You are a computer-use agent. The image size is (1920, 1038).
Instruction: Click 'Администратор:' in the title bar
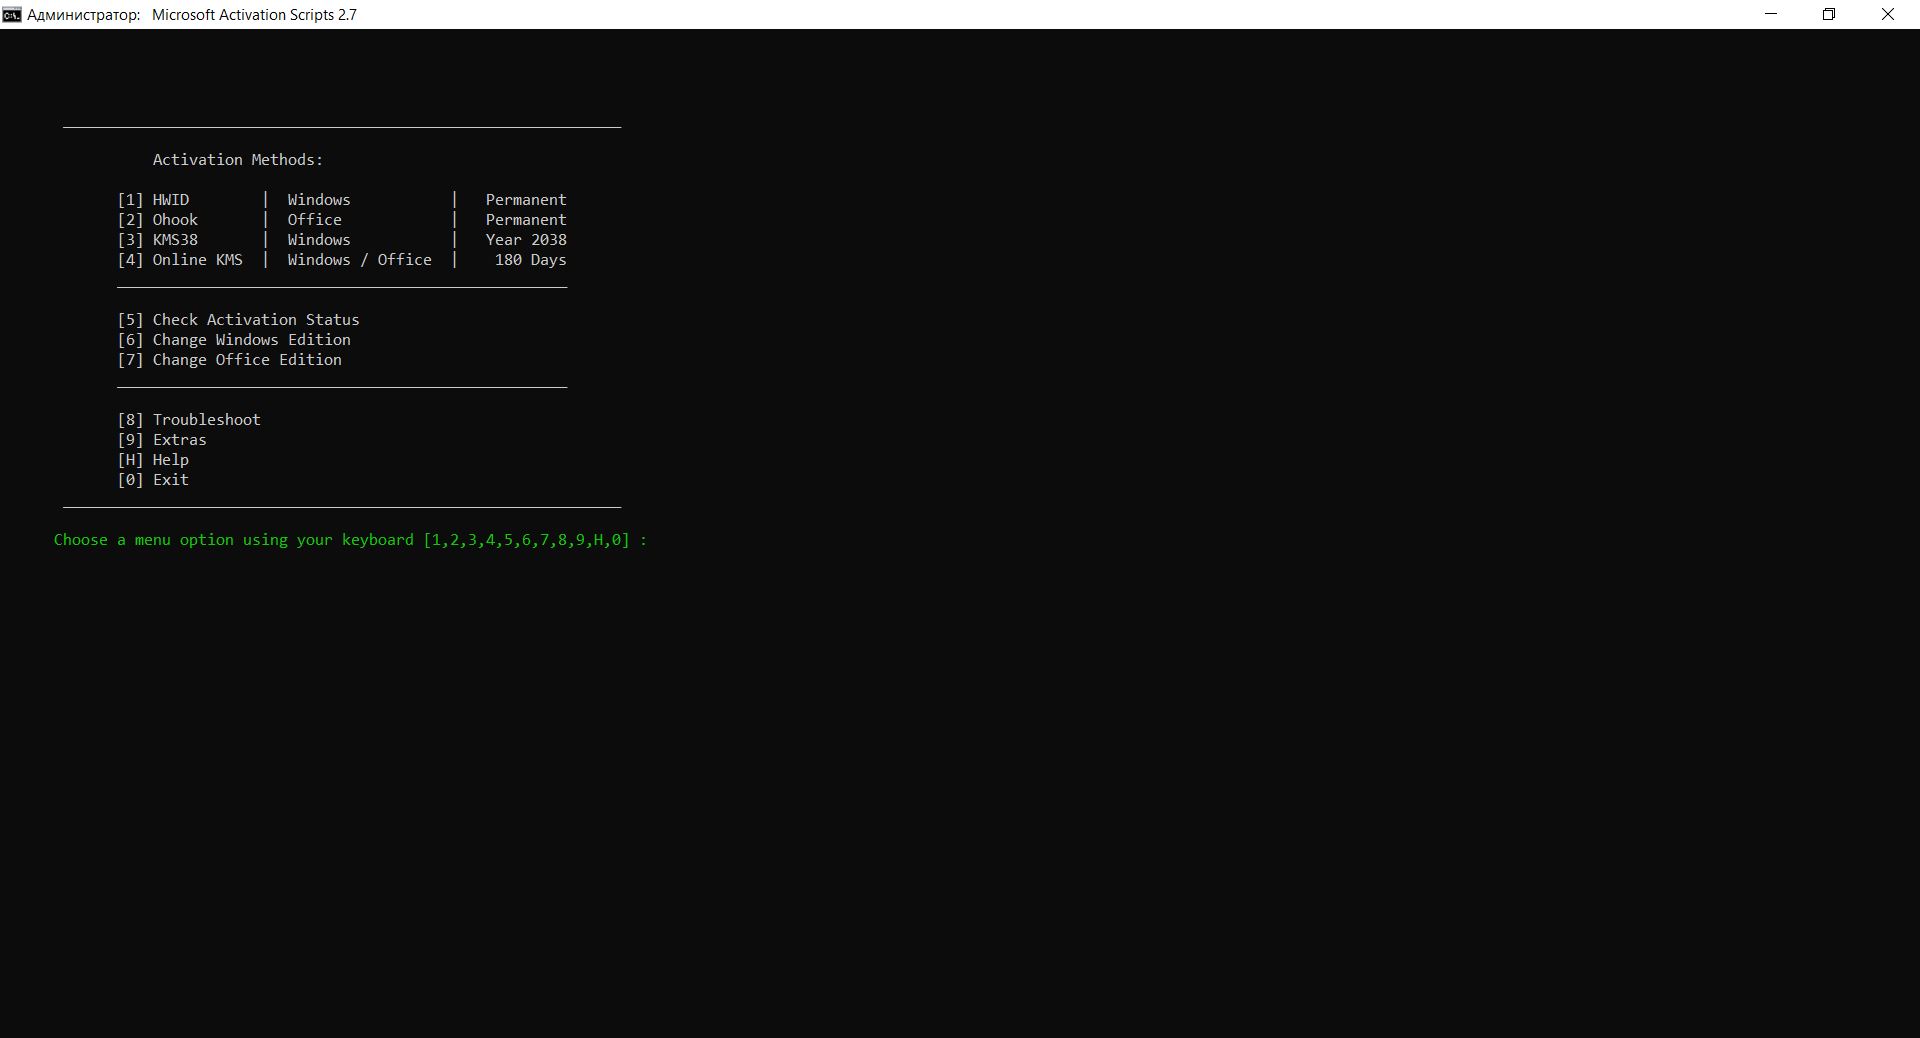[84, 15]
